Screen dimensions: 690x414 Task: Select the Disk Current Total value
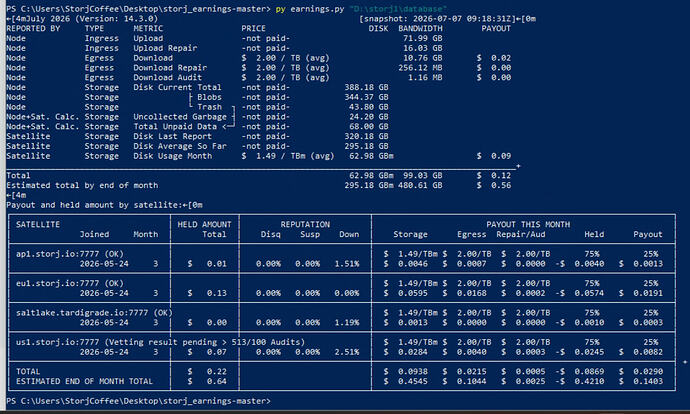click(366, 87)
